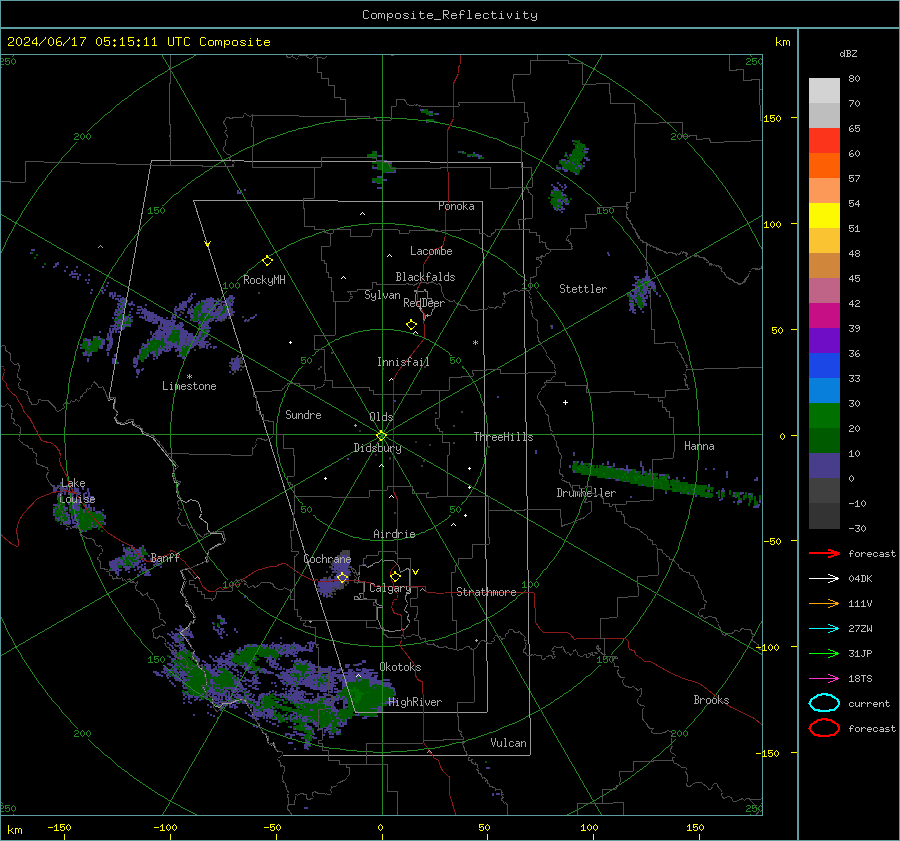Click the Blackfalds label
This screenshot has width=900, height=841.
pyautogui.click(x=425, y=277)
